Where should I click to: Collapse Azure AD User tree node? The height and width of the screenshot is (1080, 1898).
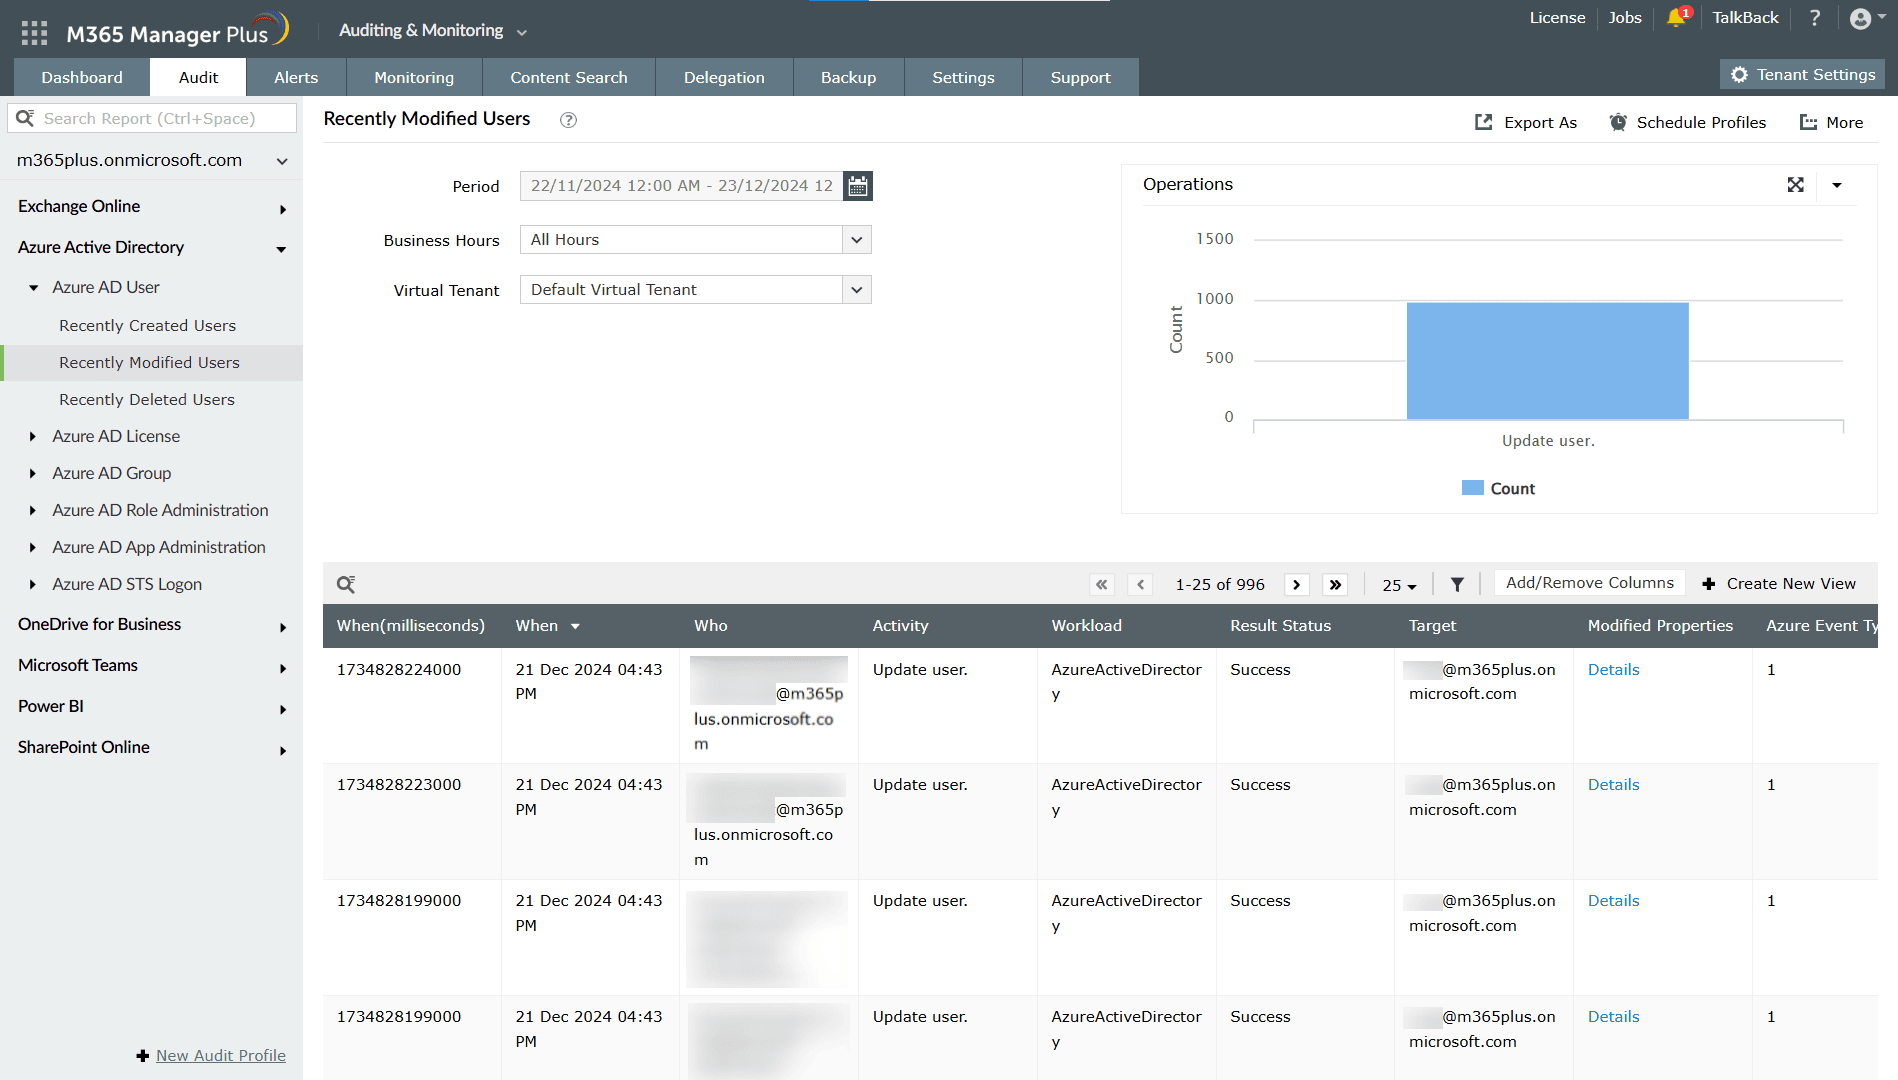[34, 288]
